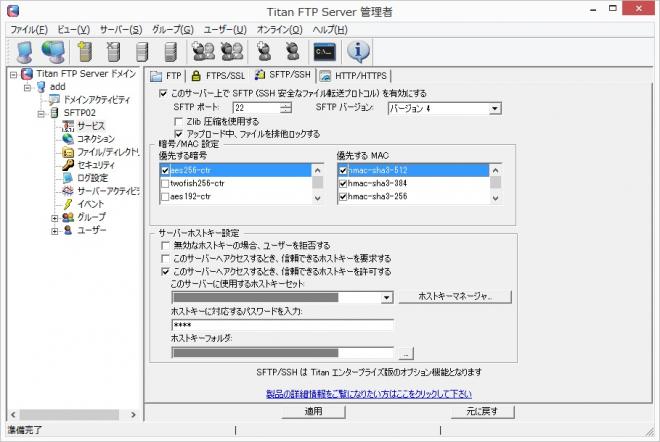Click the Host Key Manager button

(455, 296)
